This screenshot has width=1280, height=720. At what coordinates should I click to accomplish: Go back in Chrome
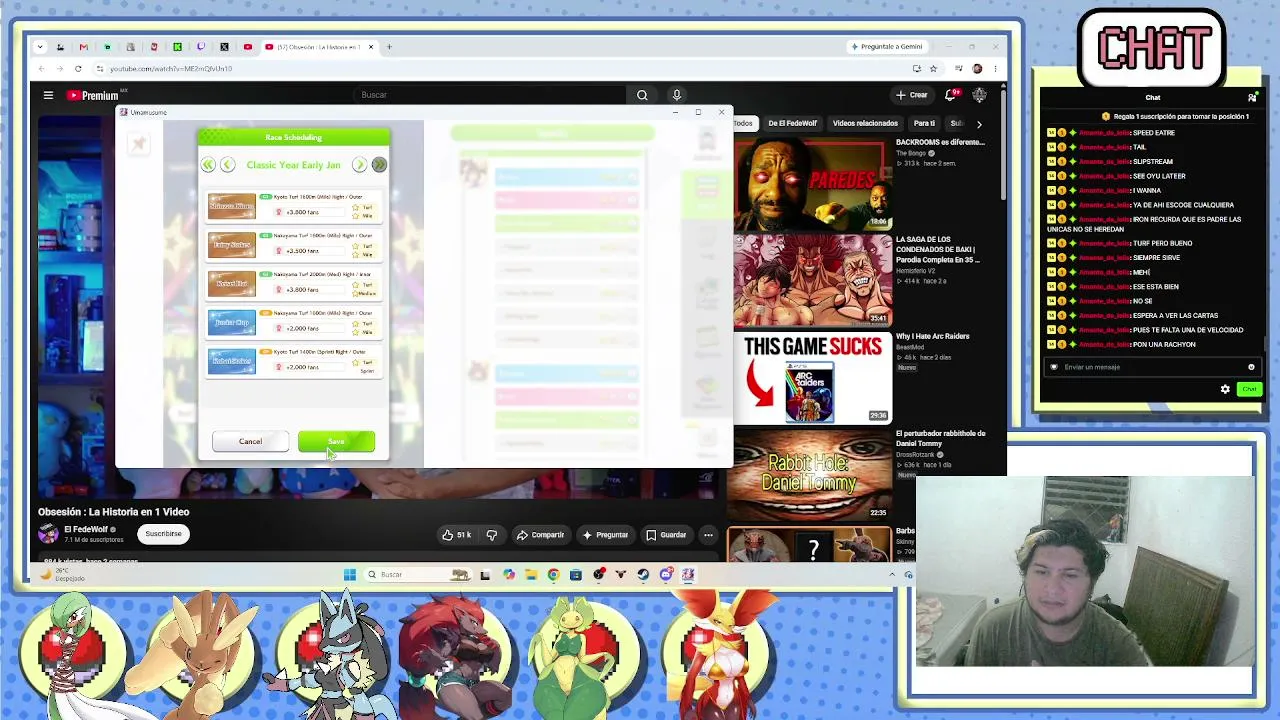coord(42,69)
